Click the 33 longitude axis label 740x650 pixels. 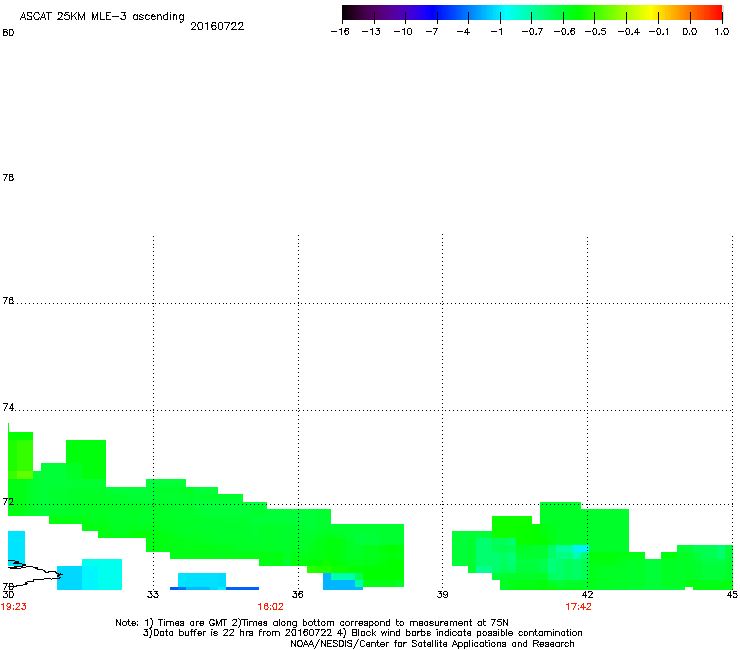tap(153, 595)
